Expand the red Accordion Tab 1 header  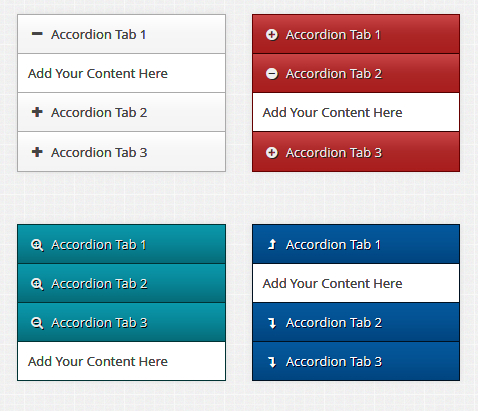point(356,34)
